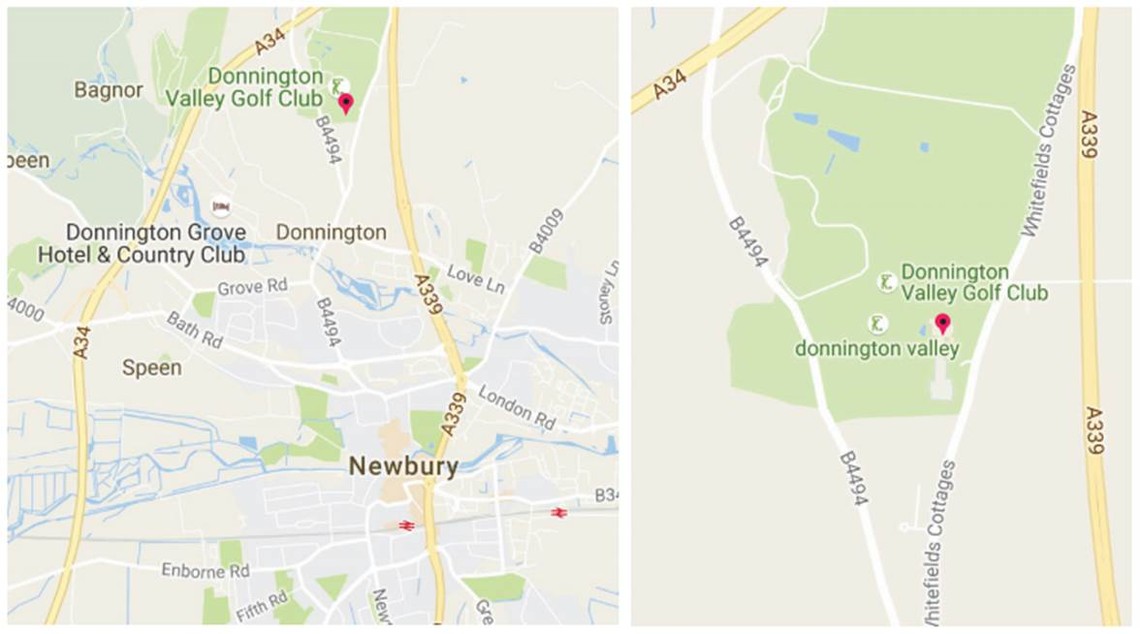The height and width of the screenshot is (634, 1140).
Task: Select Donnington Grove Hotel & Country Club label
Action: coord(142,244)
